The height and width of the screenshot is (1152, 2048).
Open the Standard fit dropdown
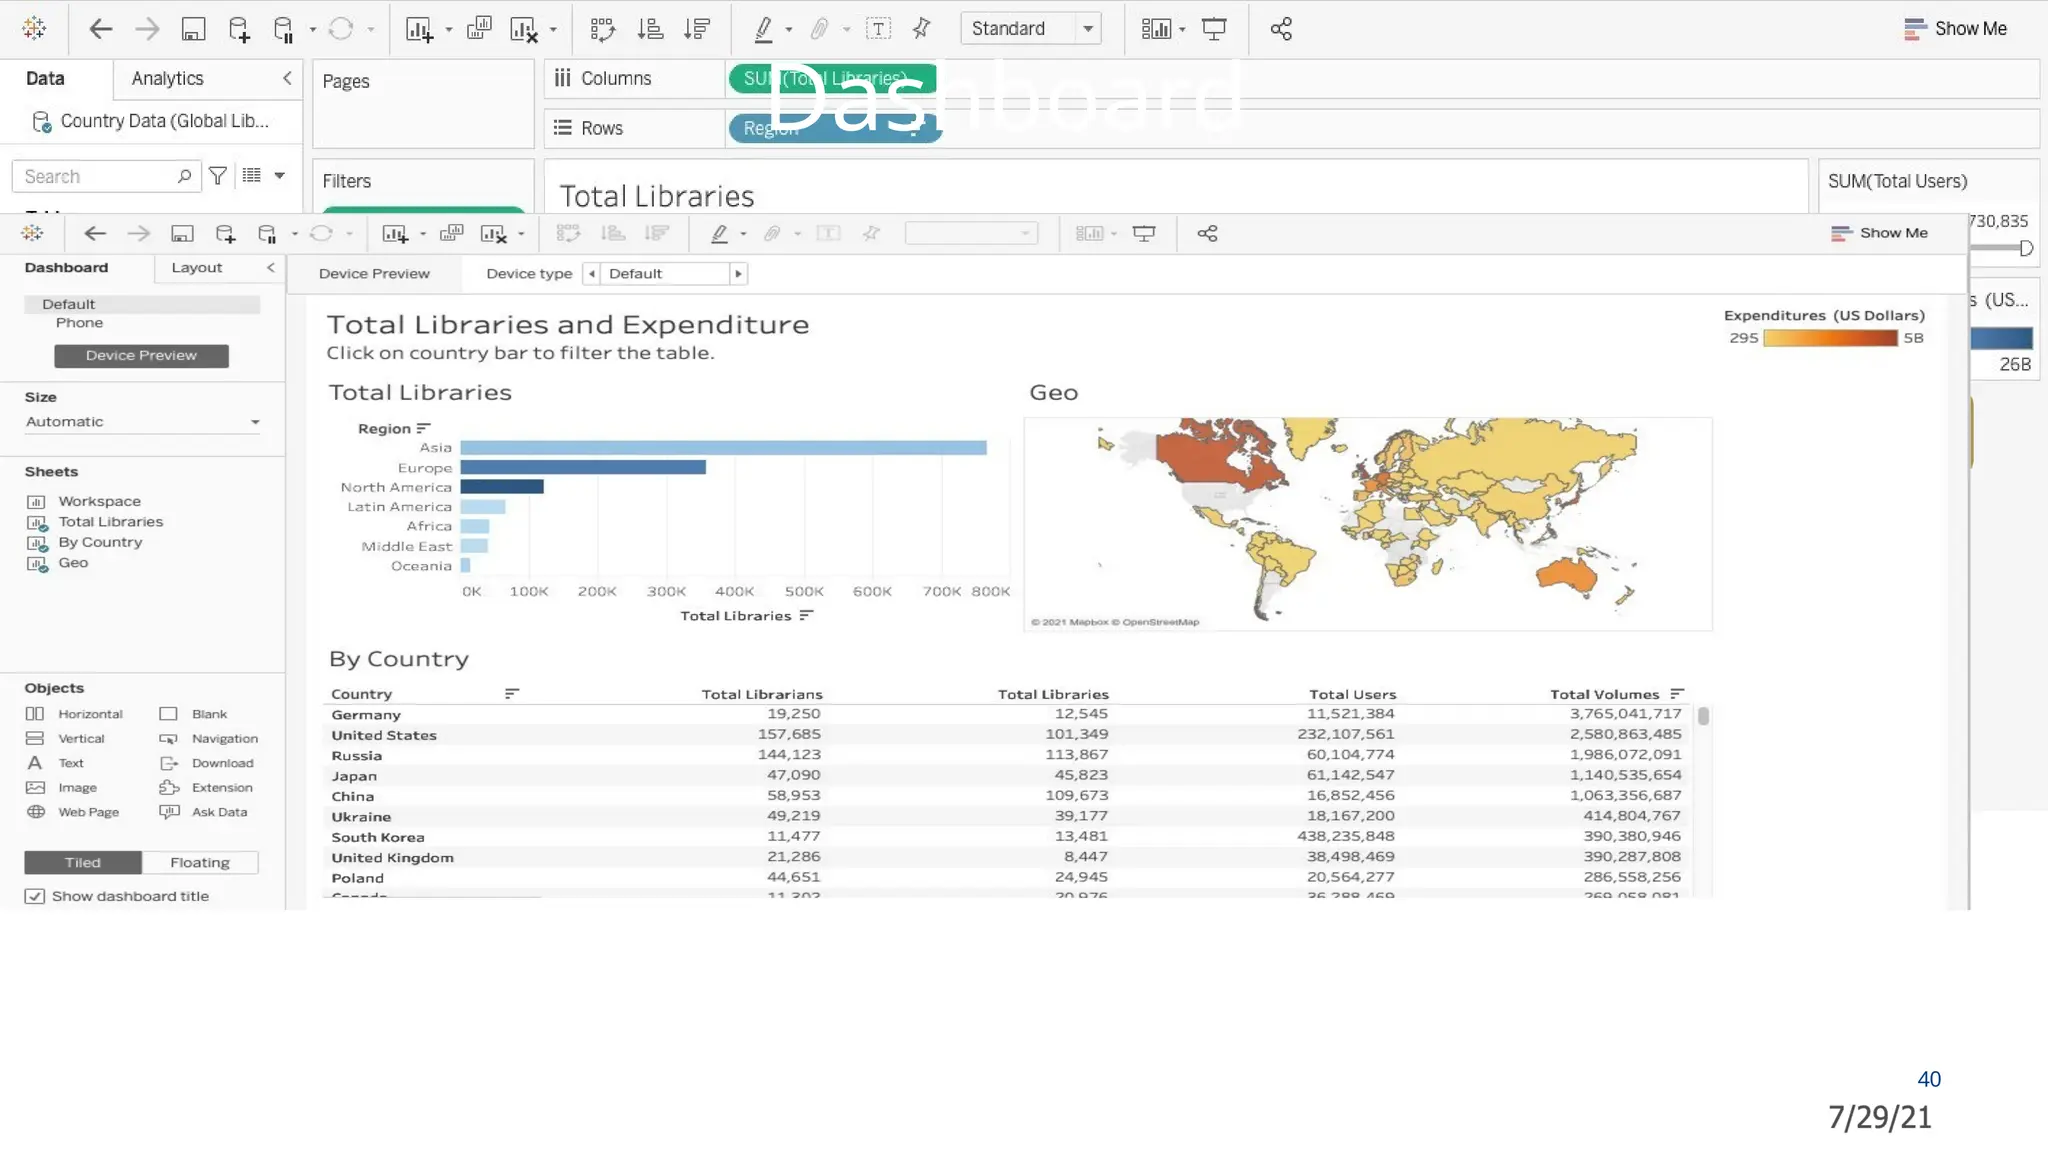(1030, 29)
